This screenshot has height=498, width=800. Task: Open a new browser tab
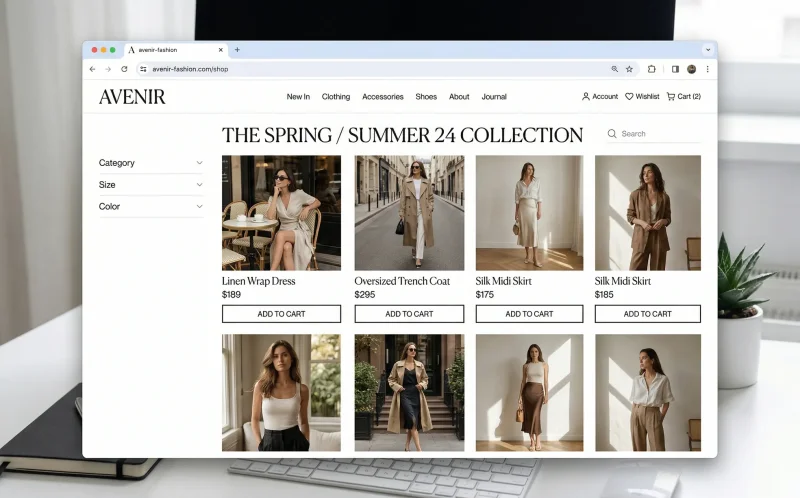pos(237,49)
